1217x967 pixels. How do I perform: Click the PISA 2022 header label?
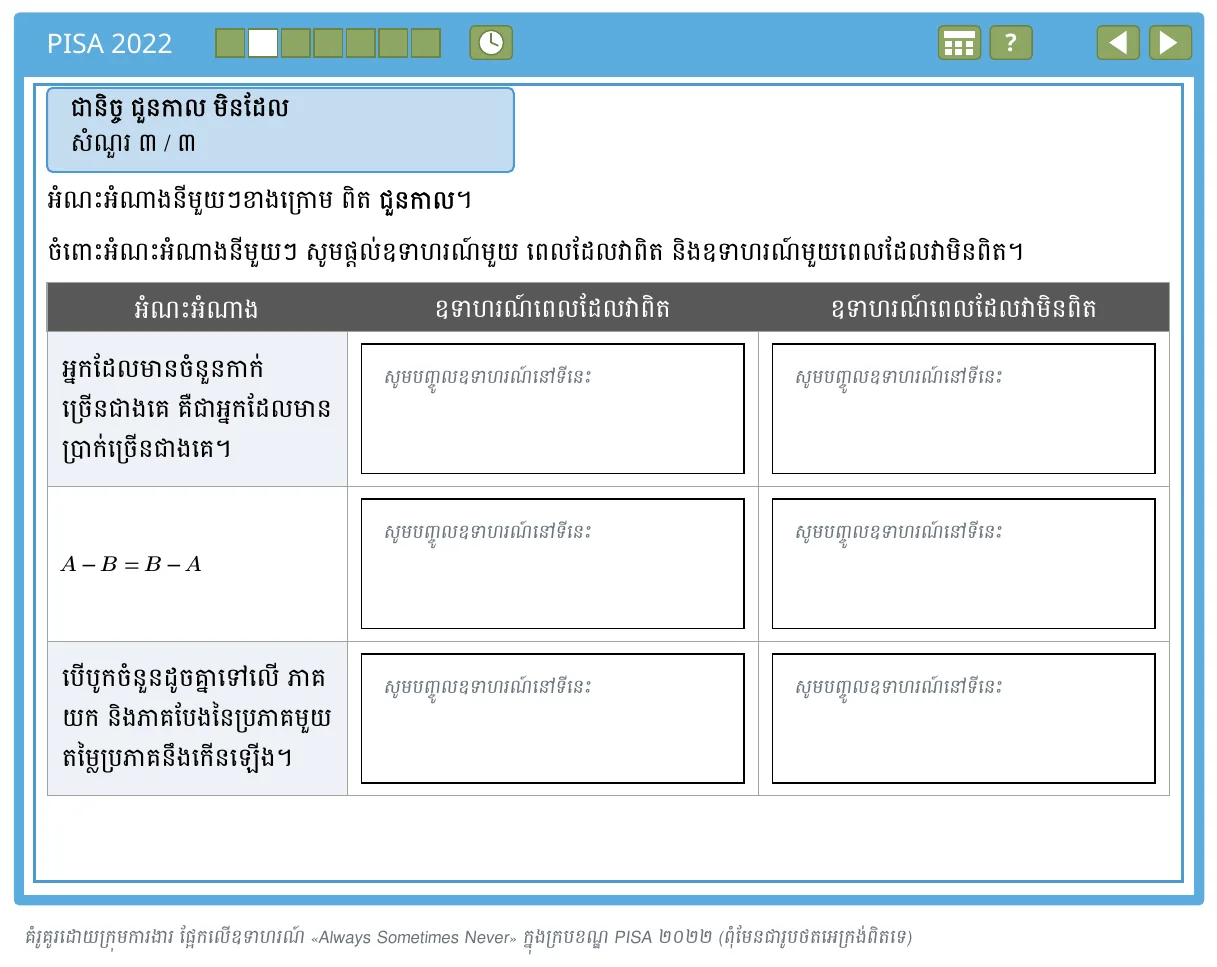(x=110, y=43)
